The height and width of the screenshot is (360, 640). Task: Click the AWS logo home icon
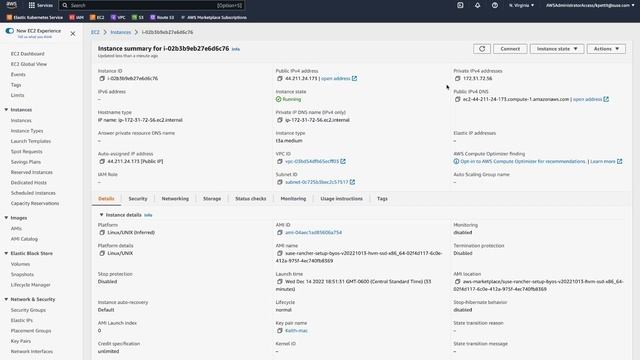[11, 5]
